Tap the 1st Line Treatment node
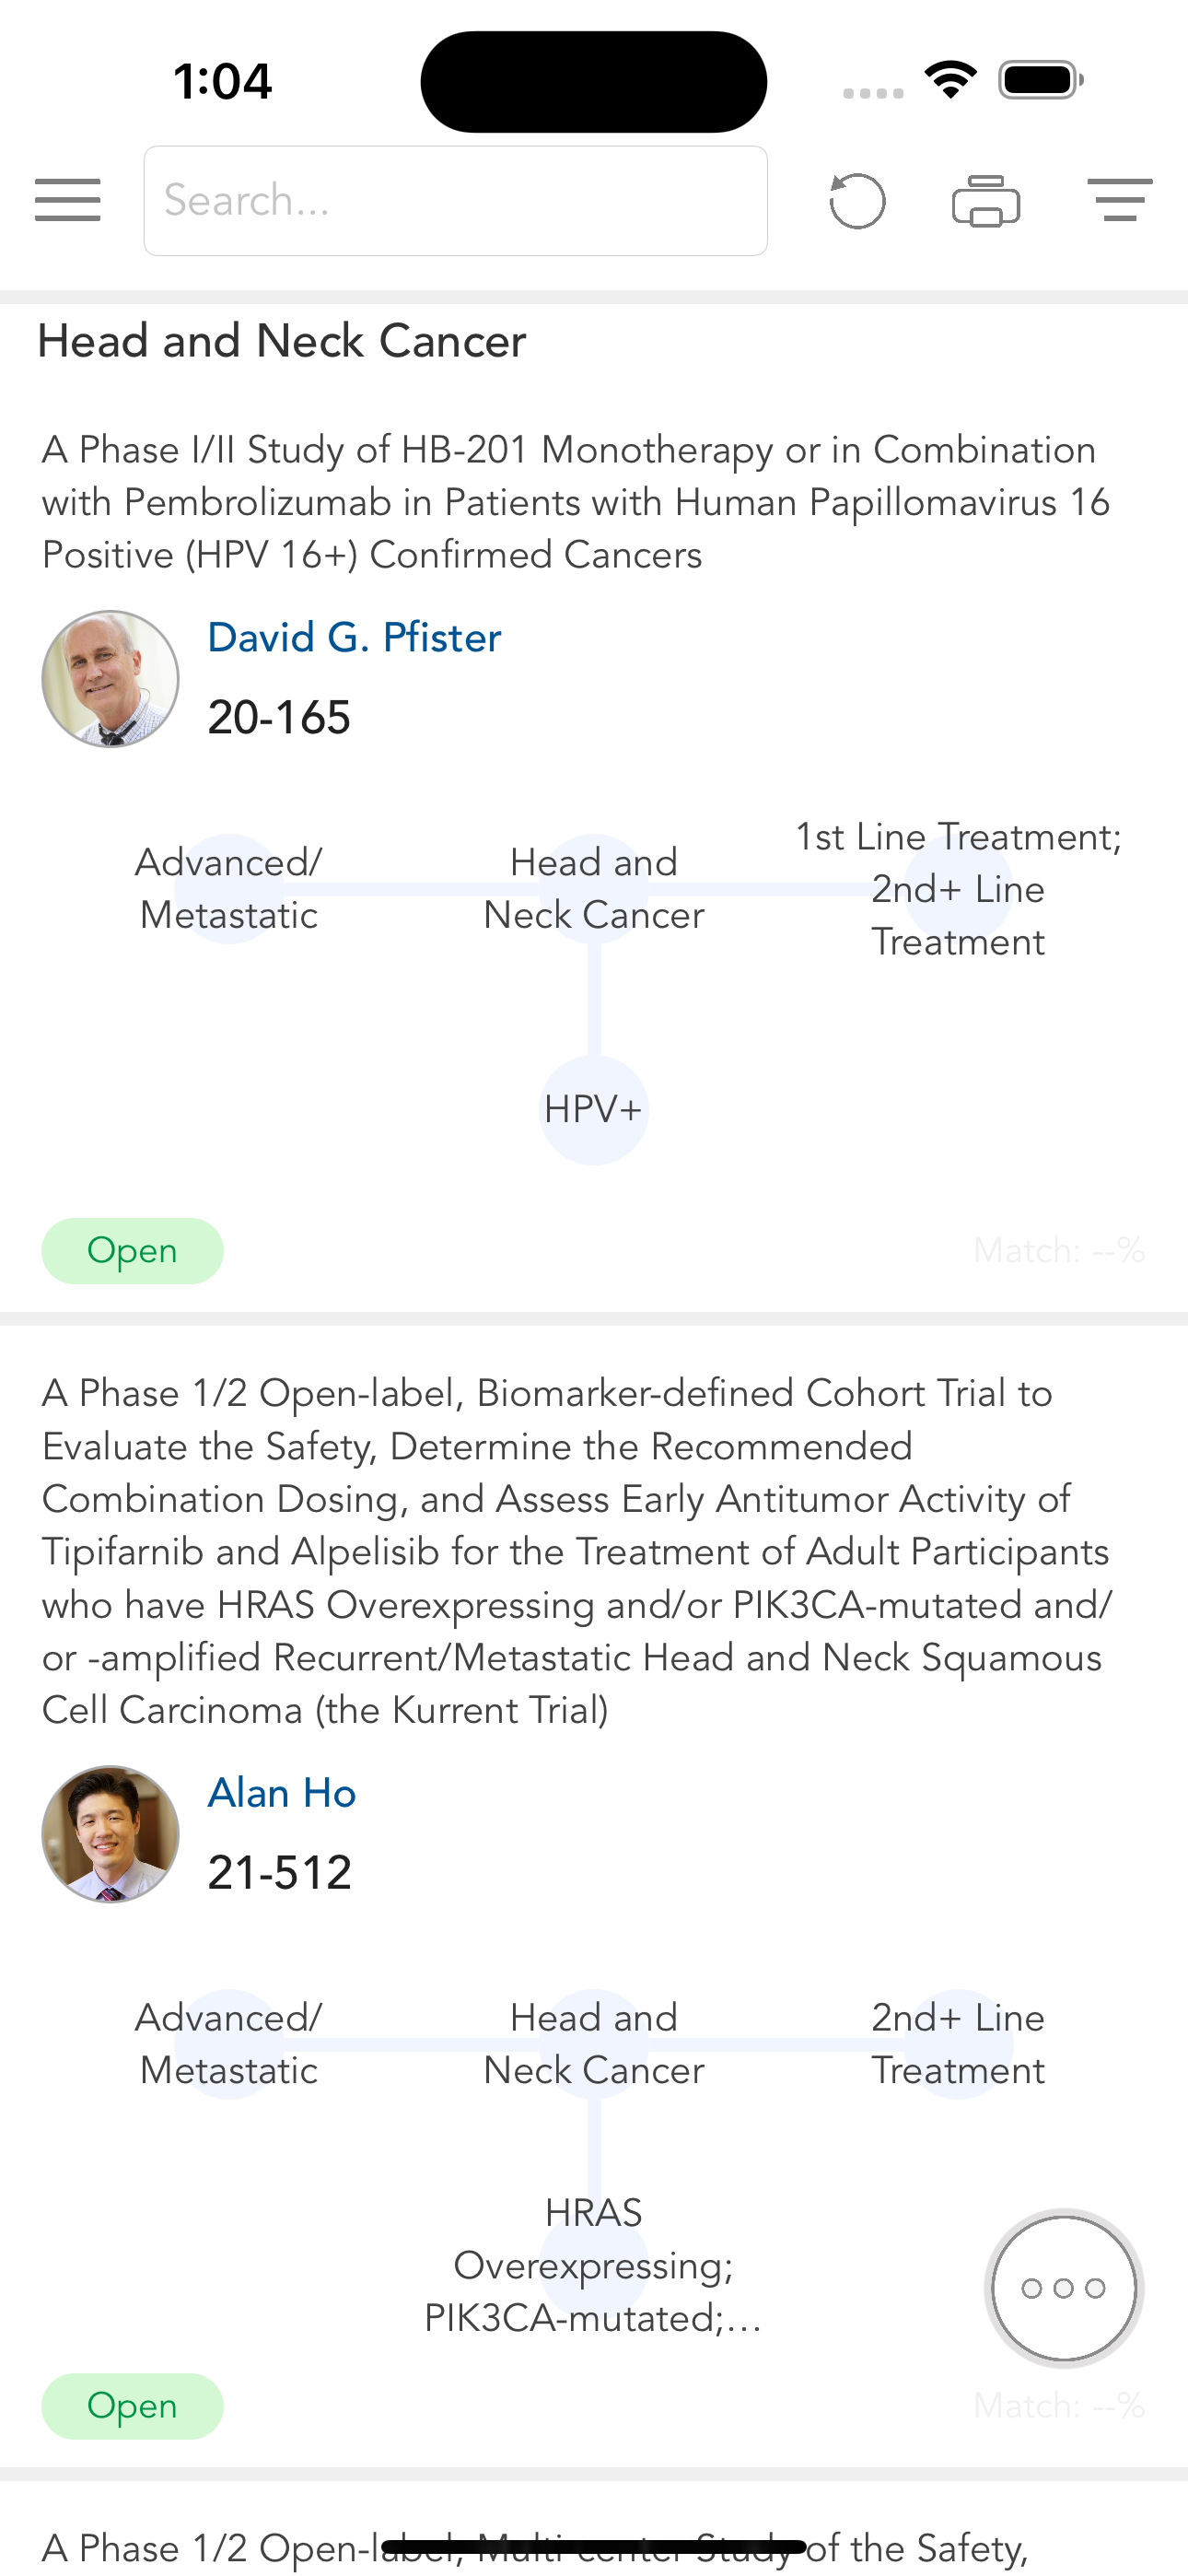 pyautogui.click(x=958, y=889)
